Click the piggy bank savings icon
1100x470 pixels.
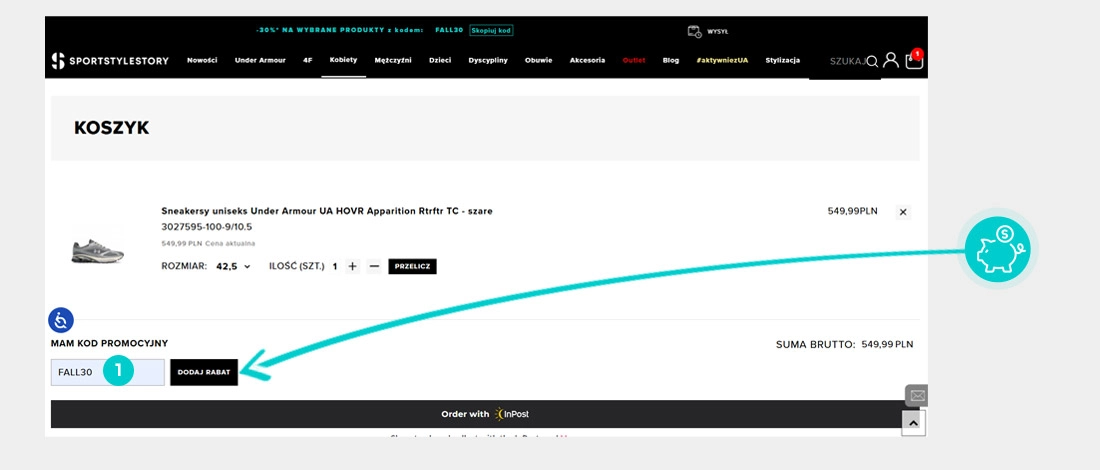tap(997, 249)
